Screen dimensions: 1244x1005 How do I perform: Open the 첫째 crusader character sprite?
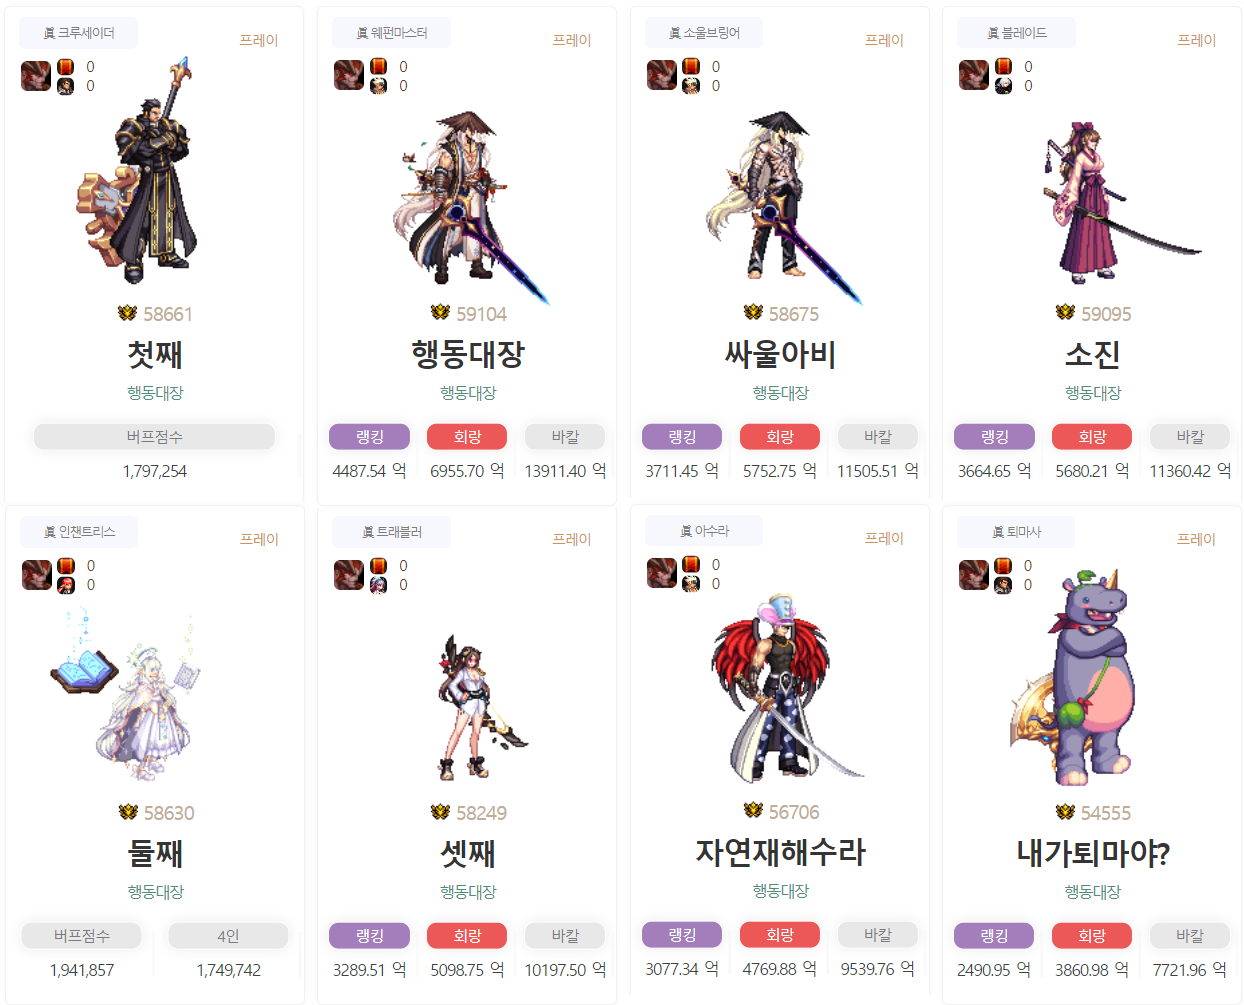pos(138,172)
